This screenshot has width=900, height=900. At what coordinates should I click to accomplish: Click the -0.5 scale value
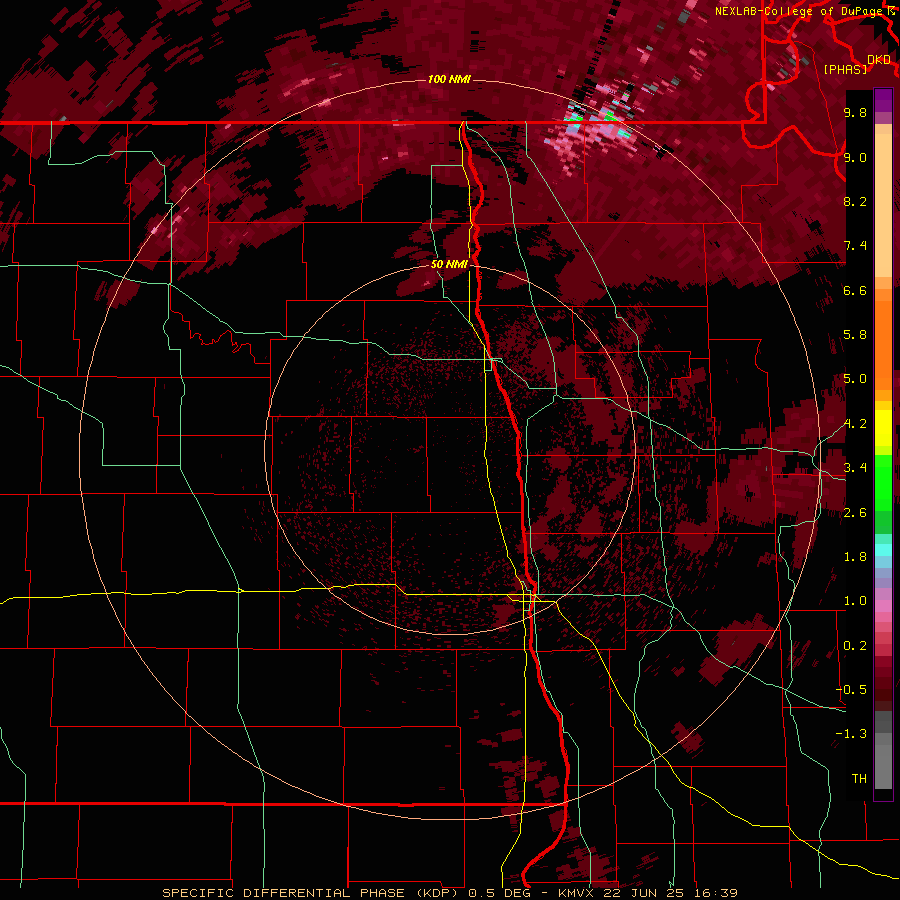click(851, 690)
